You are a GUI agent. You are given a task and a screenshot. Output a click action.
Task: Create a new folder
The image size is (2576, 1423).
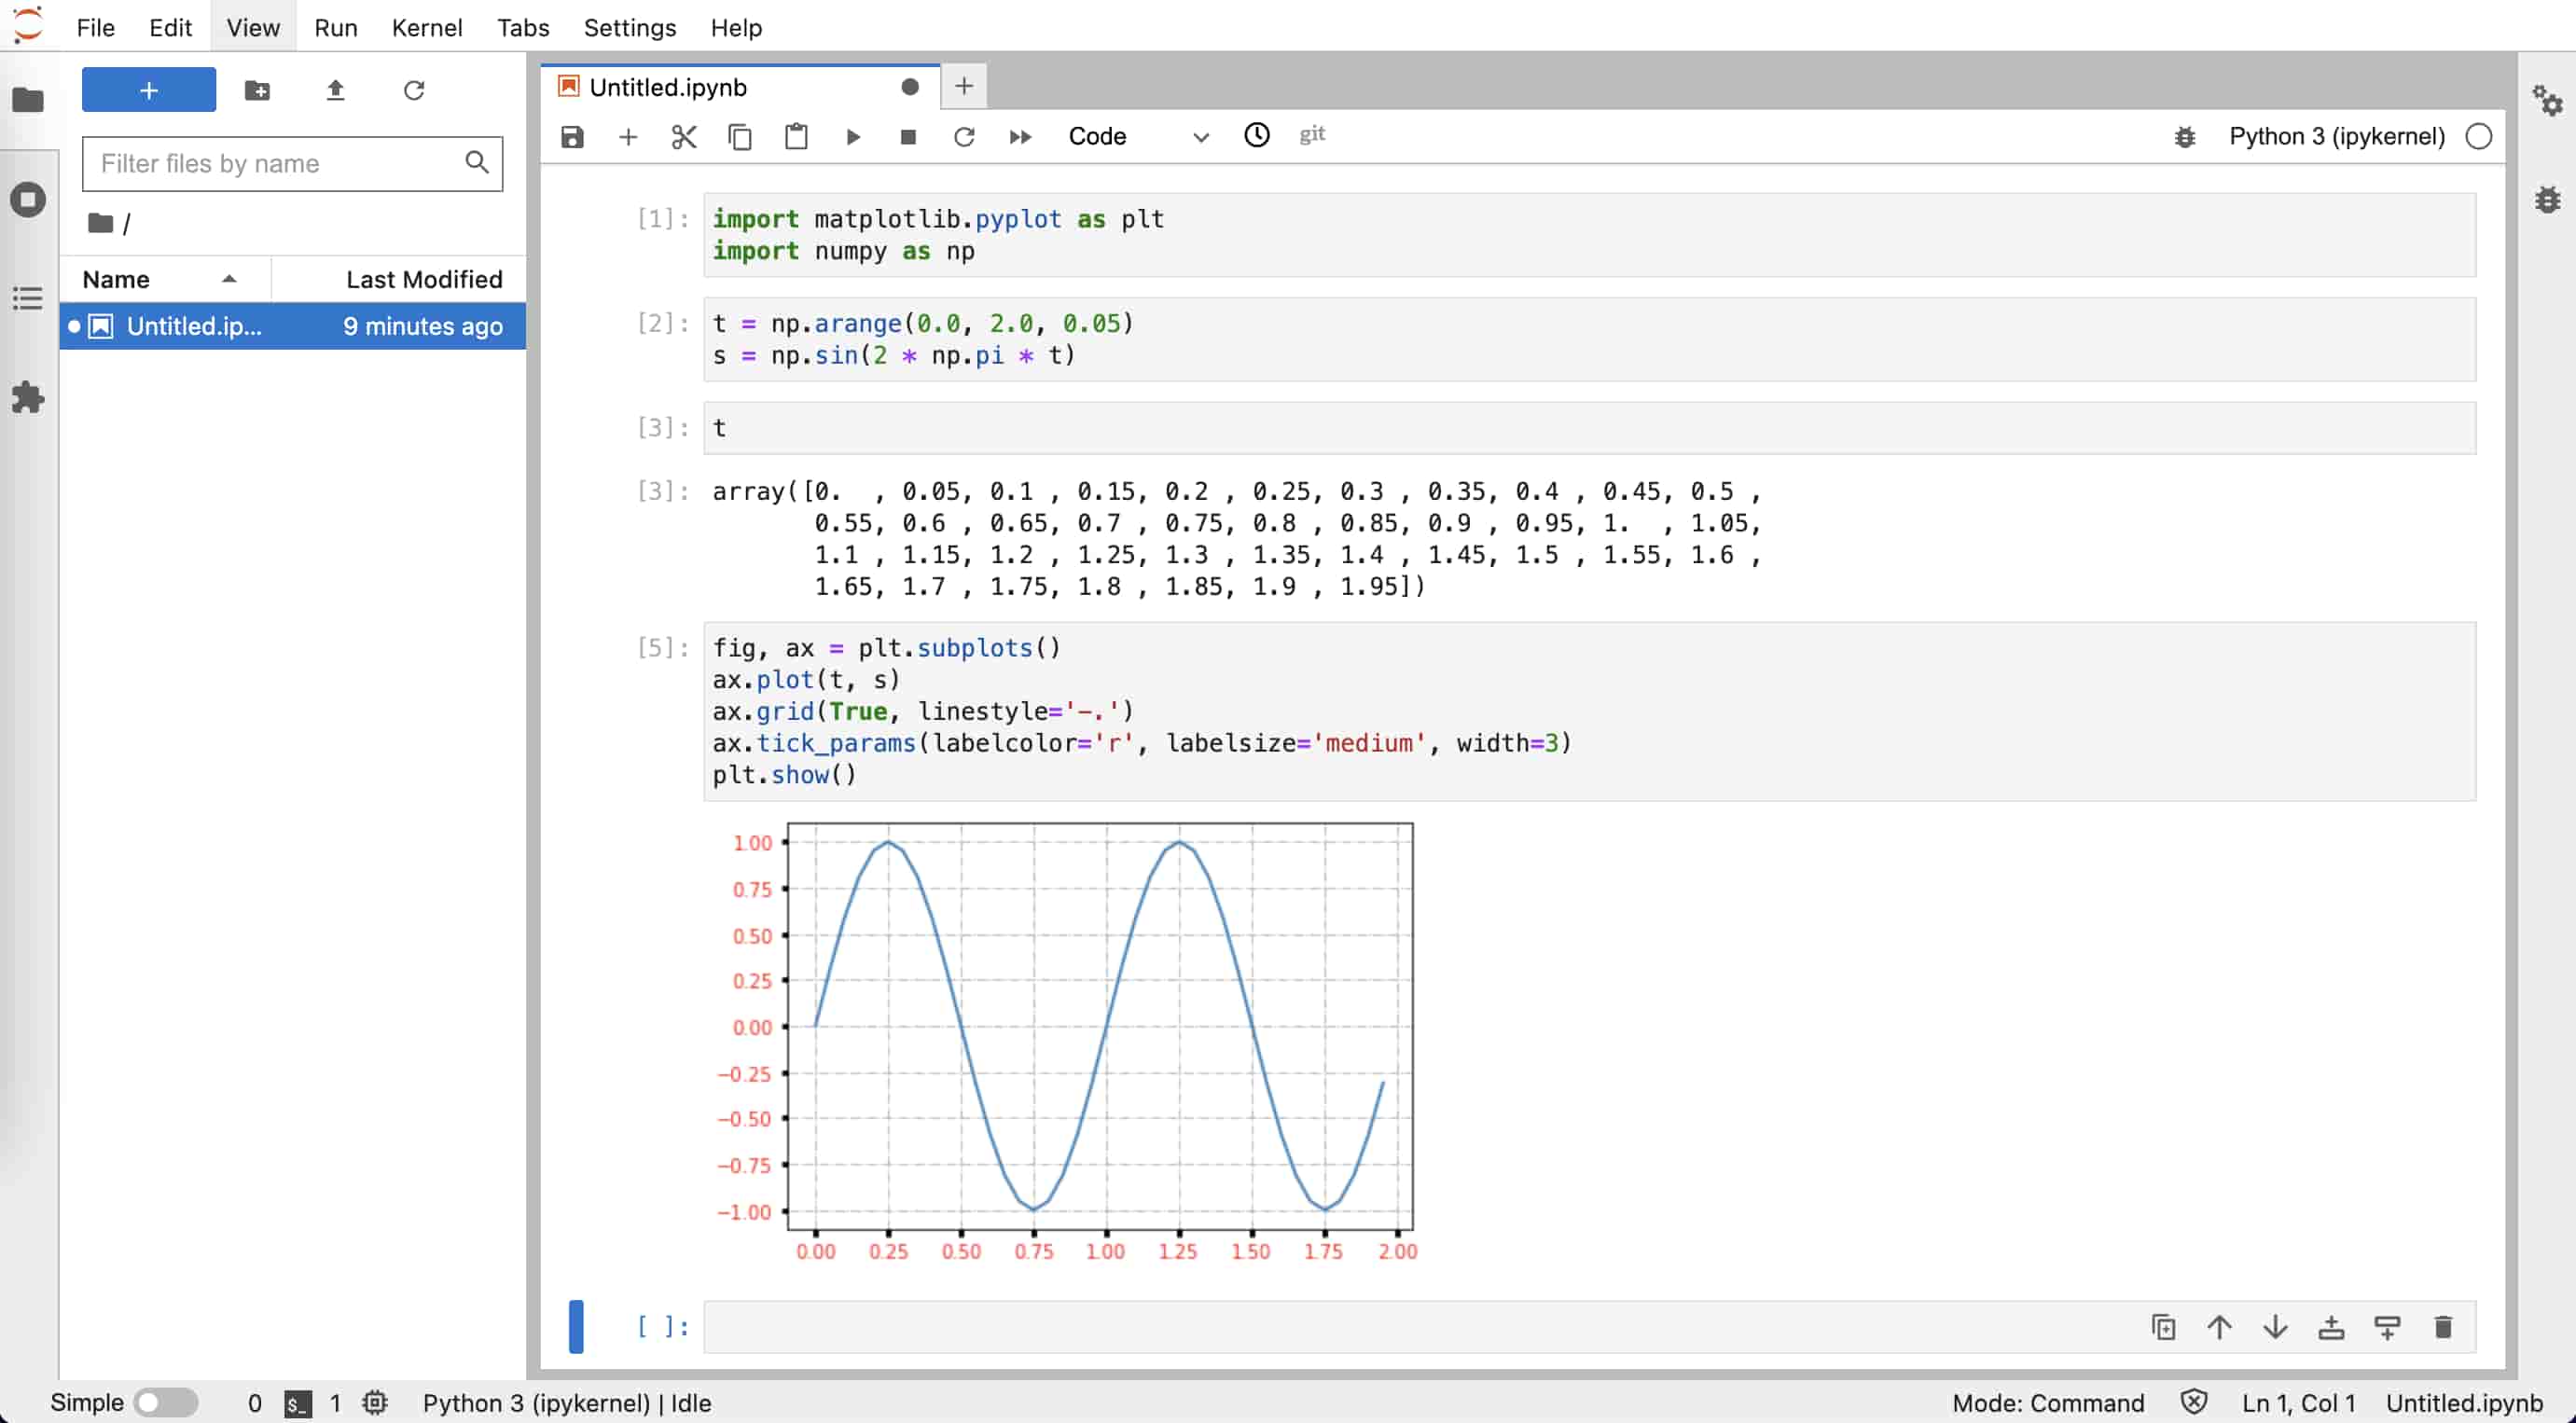coord(257,90)
